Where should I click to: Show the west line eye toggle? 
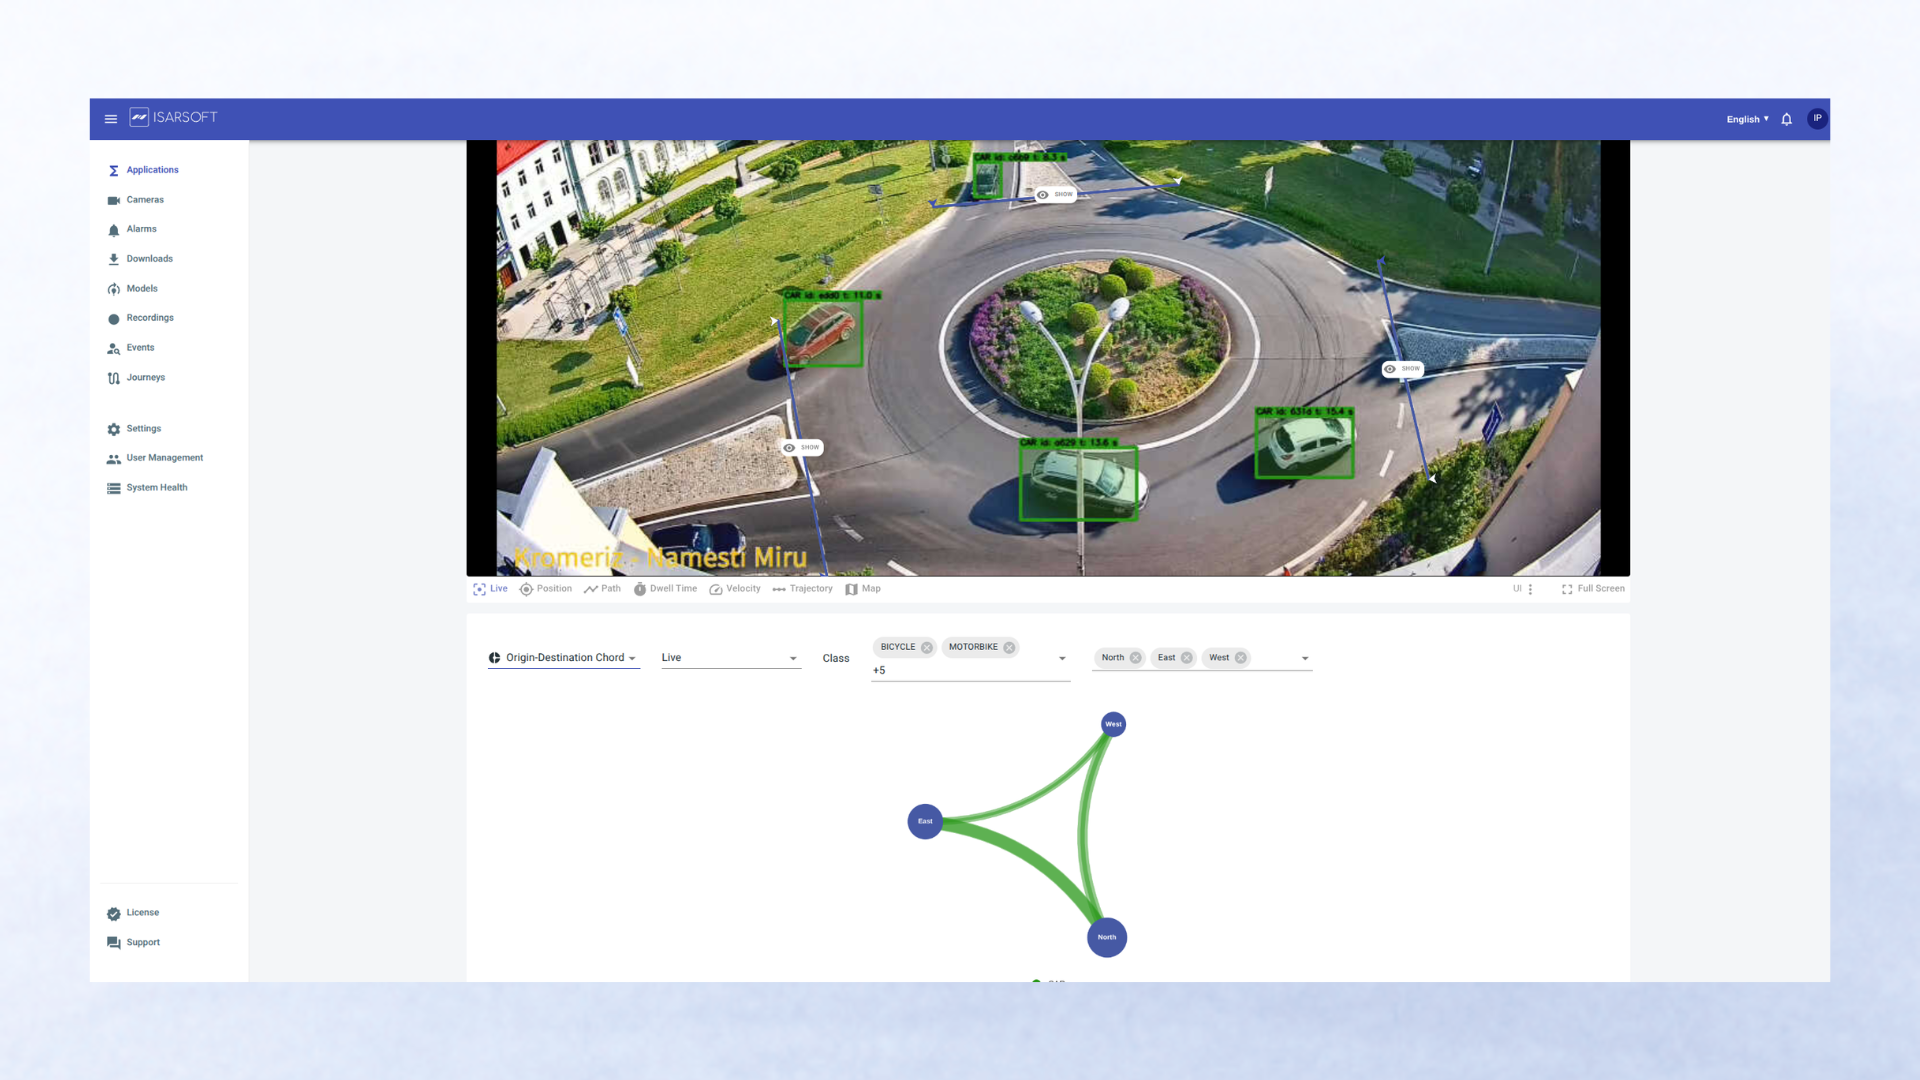tap(802, 448)
